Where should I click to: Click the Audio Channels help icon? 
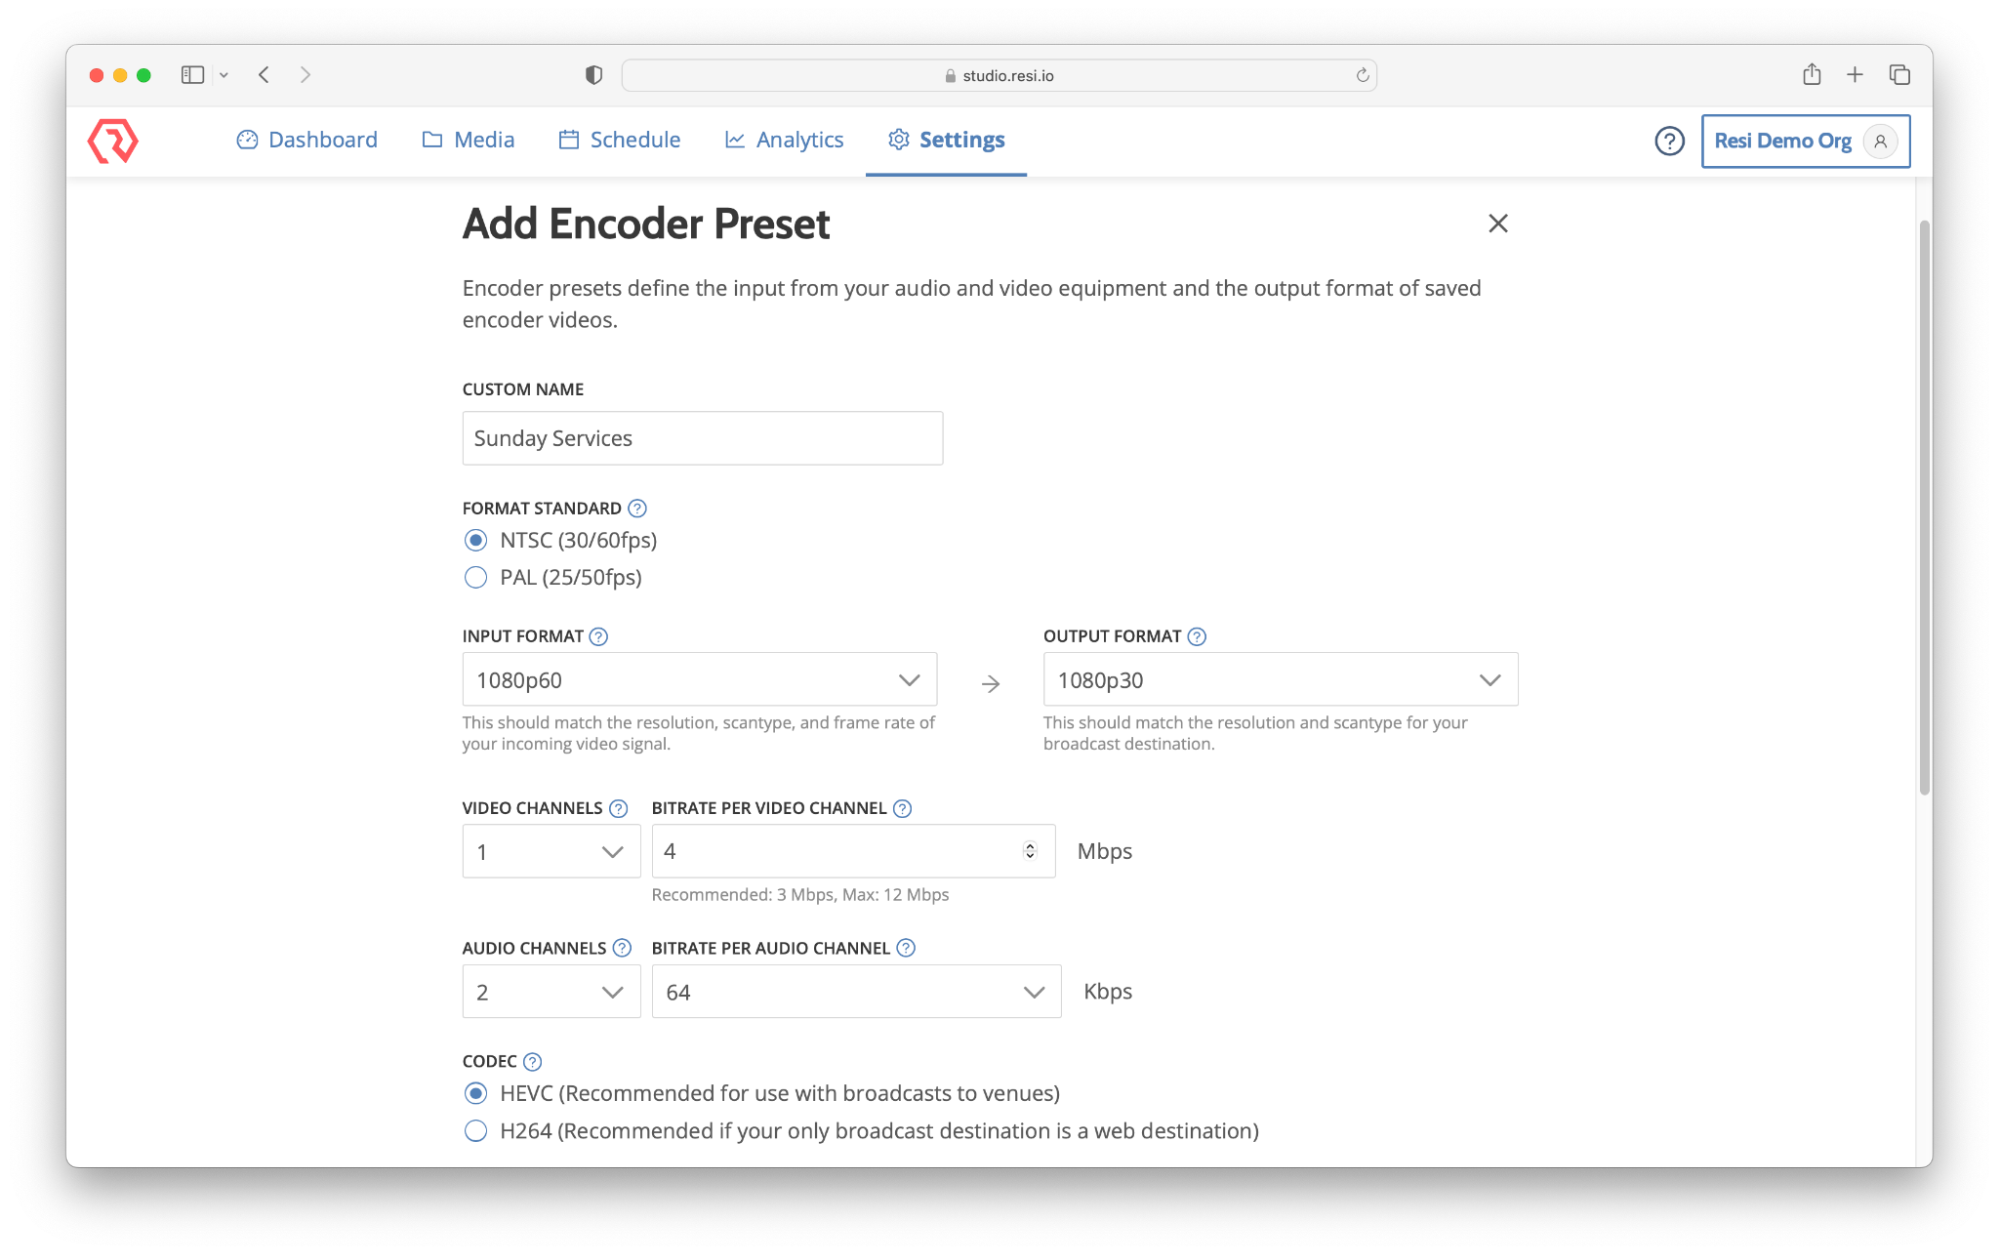coord(621,948)
